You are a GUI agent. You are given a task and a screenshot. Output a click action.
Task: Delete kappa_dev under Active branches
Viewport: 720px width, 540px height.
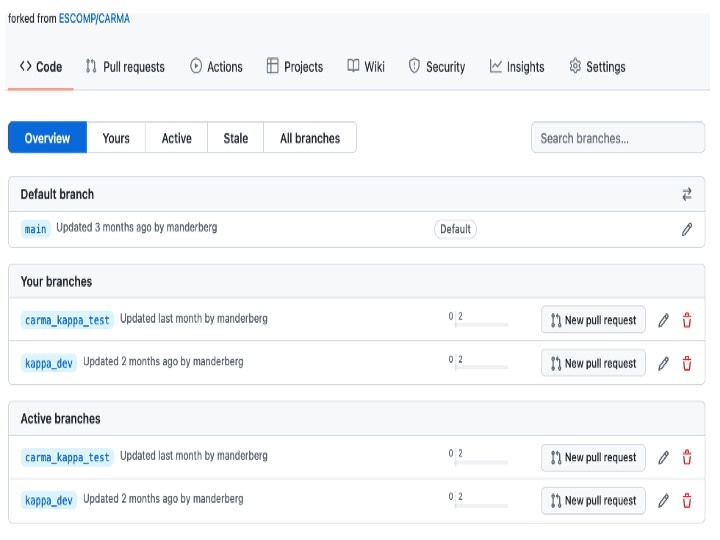click(x=686, y=500)
